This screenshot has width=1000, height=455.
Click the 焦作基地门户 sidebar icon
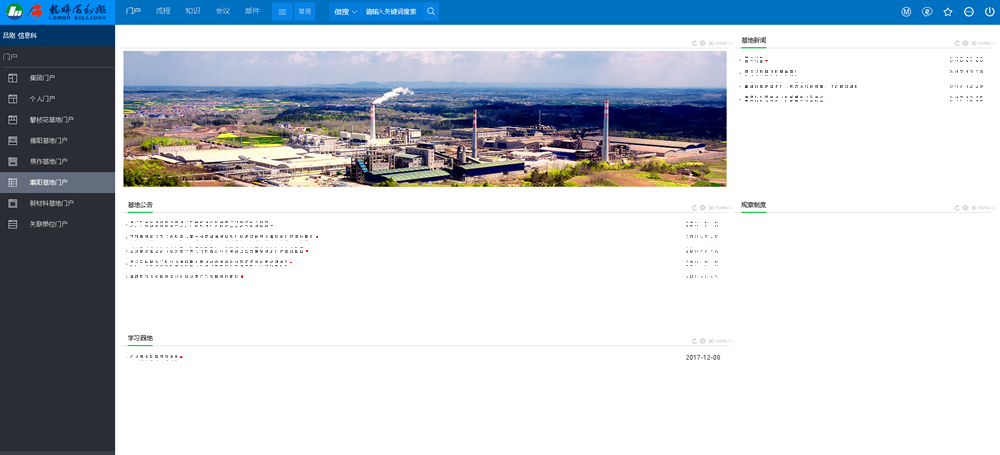(12, 161)
